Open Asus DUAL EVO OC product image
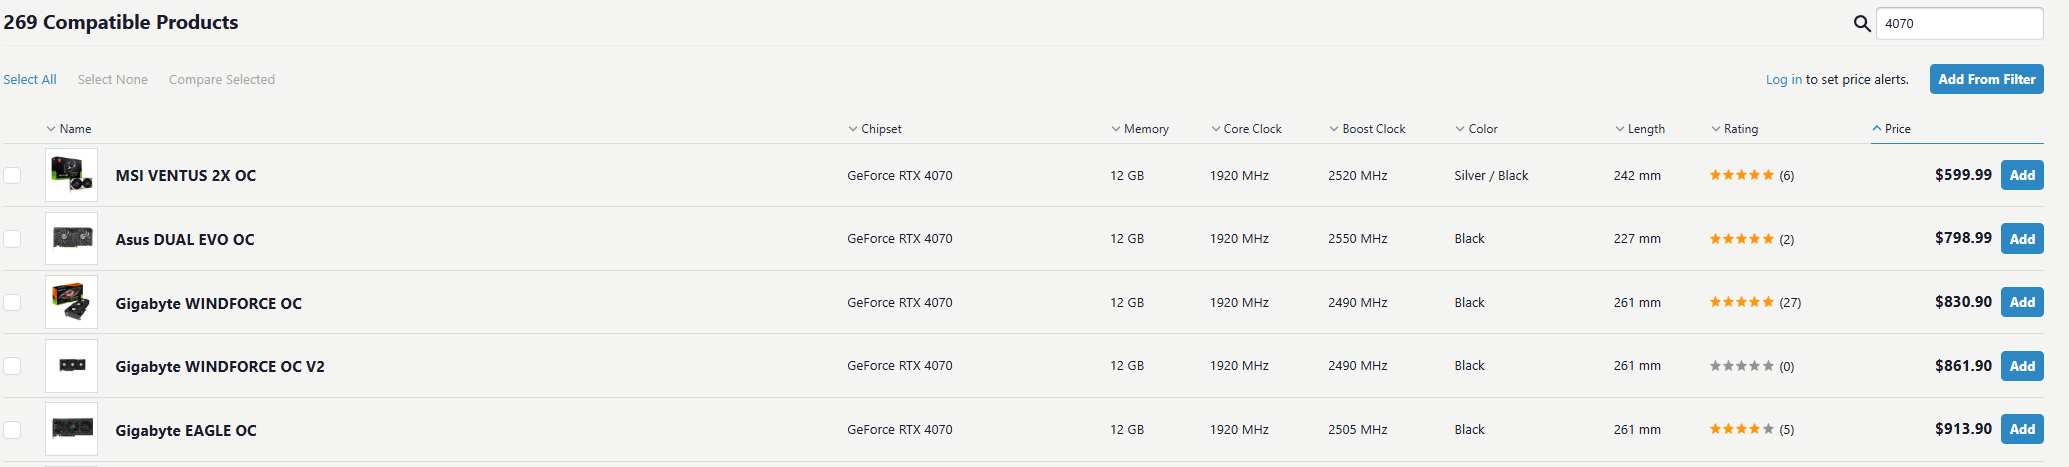 point(71,239)
